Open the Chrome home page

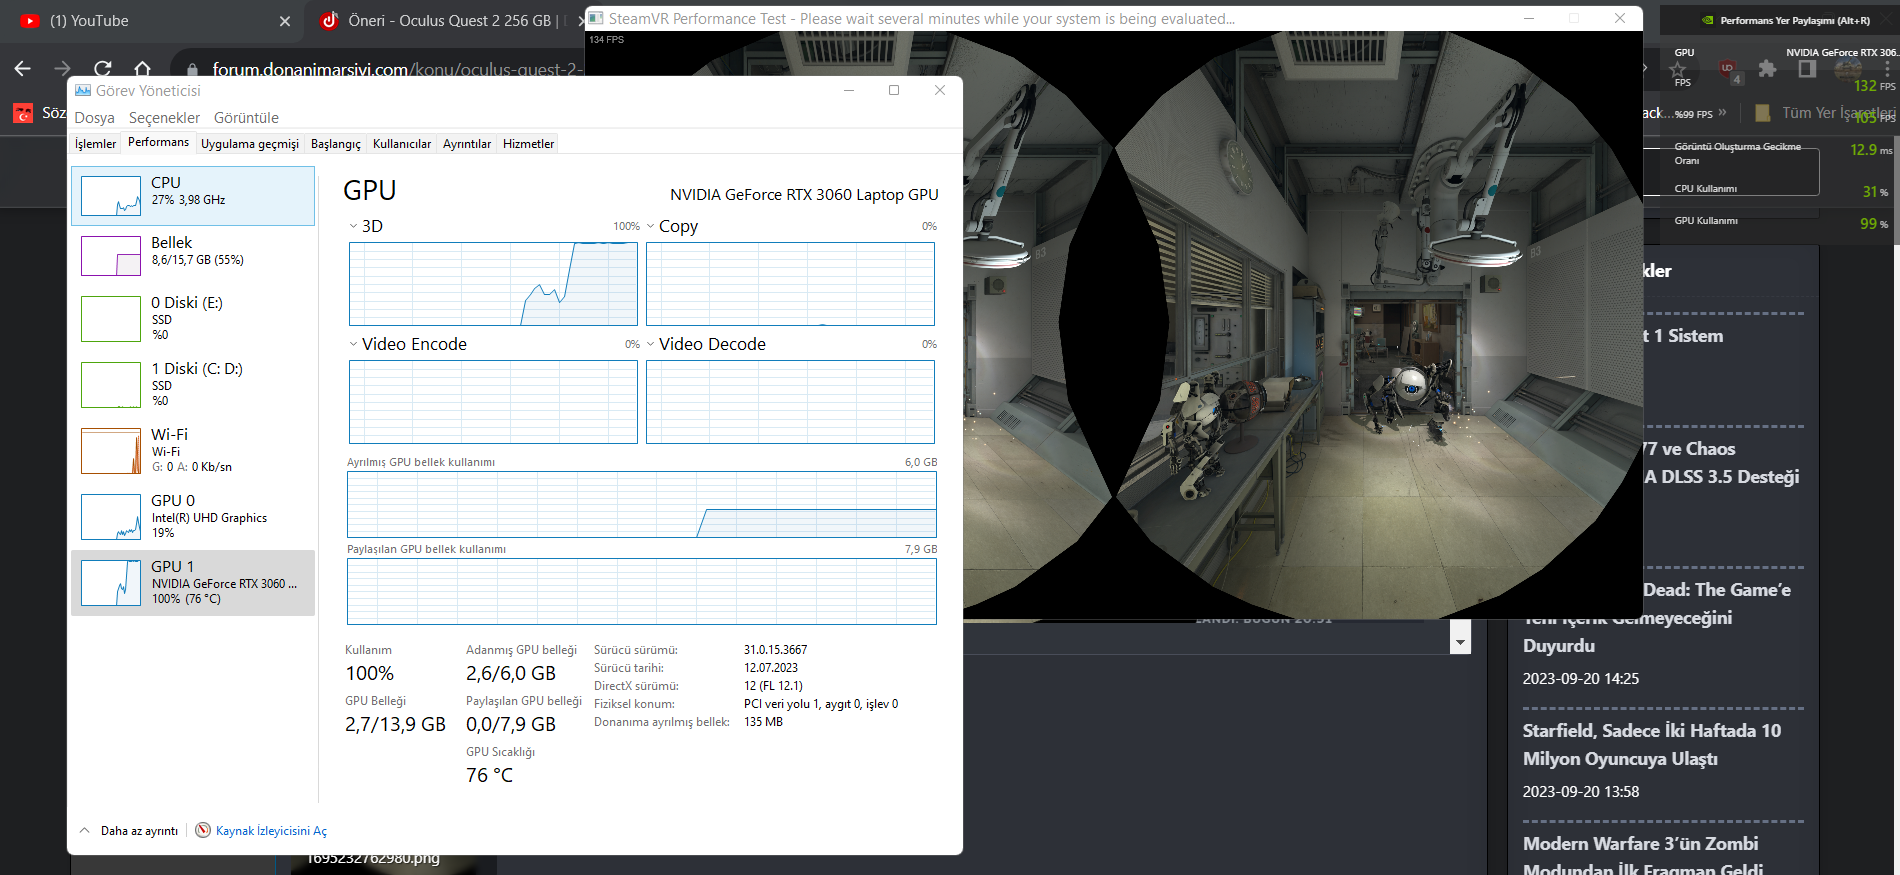click(143, 68)
